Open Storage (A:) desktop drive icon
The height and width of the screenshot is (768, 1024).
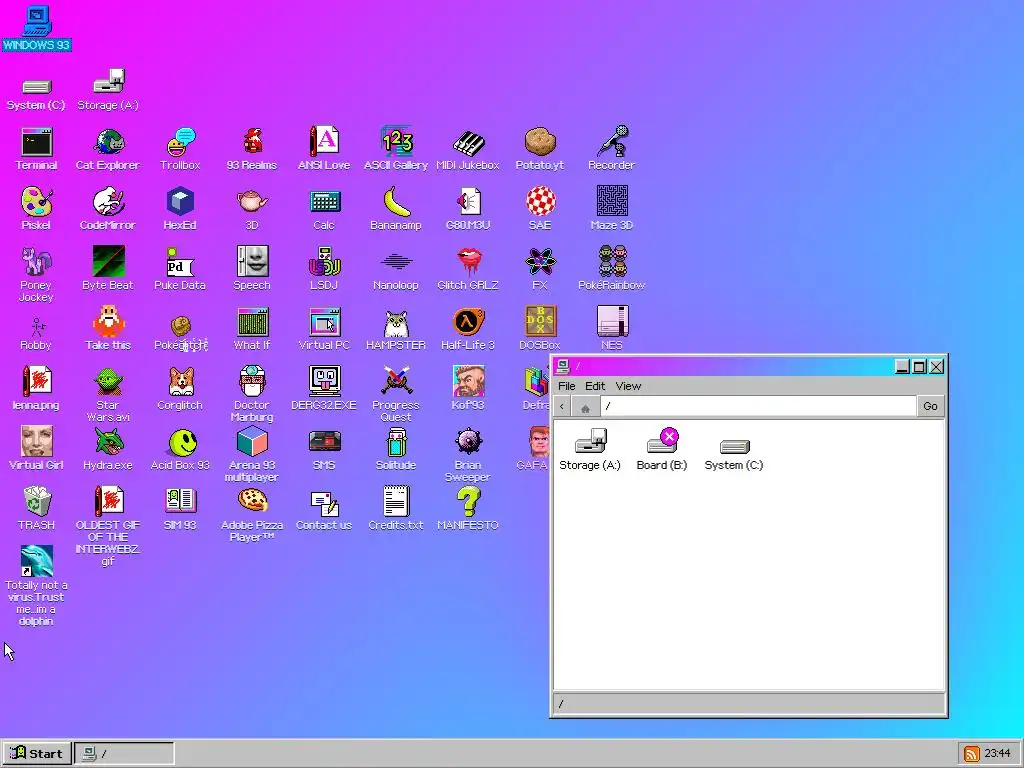[x=108, y=90]
